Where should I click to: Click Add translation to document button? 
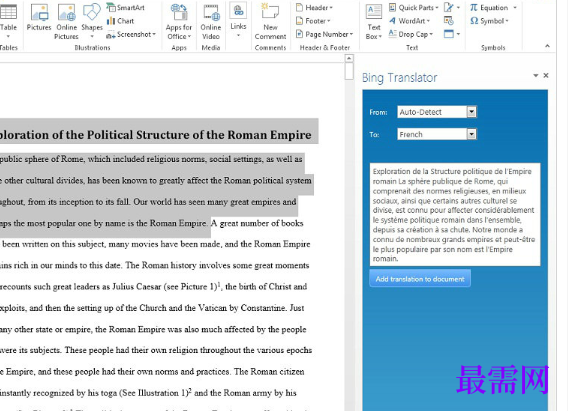pos(420,279)
